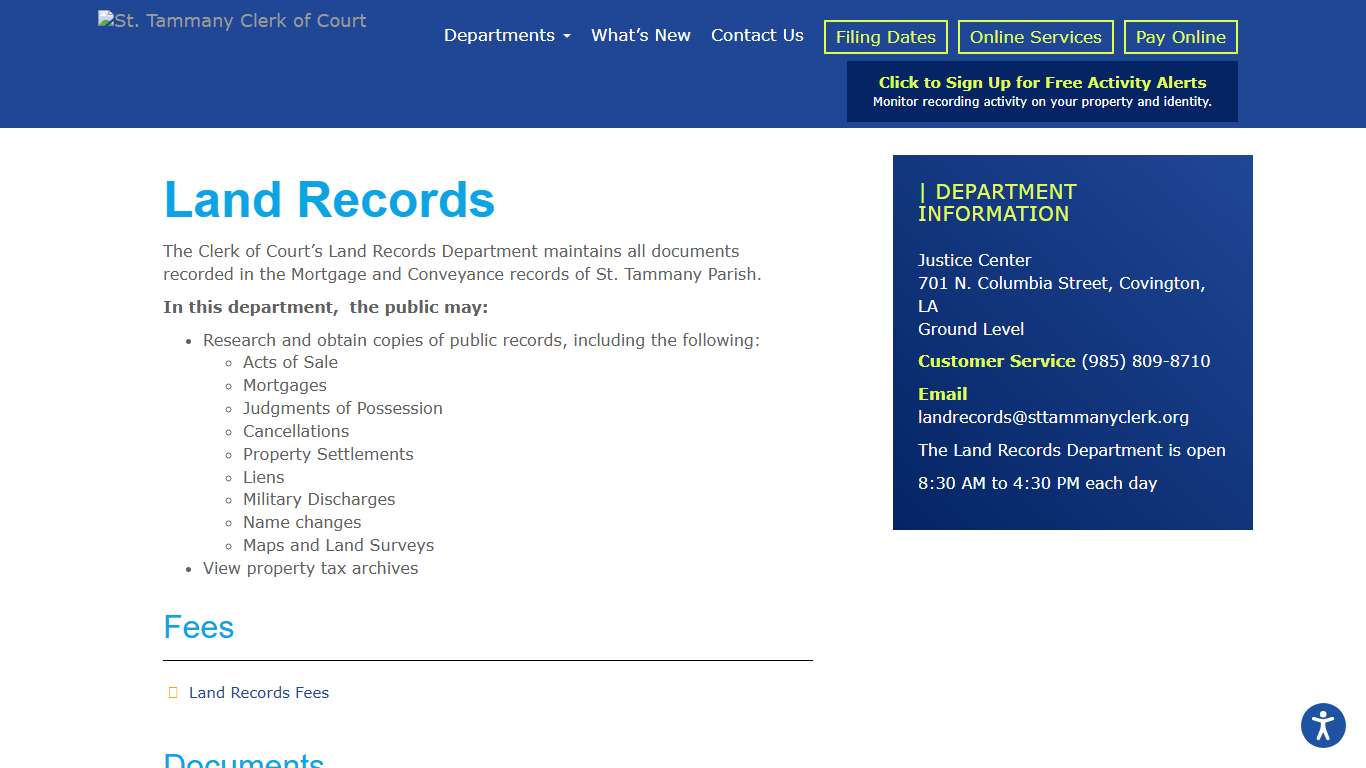This screenshot has width=1366, height=768.
Task: Expand the Departments dropdown
Action: (x=506, y=35)
